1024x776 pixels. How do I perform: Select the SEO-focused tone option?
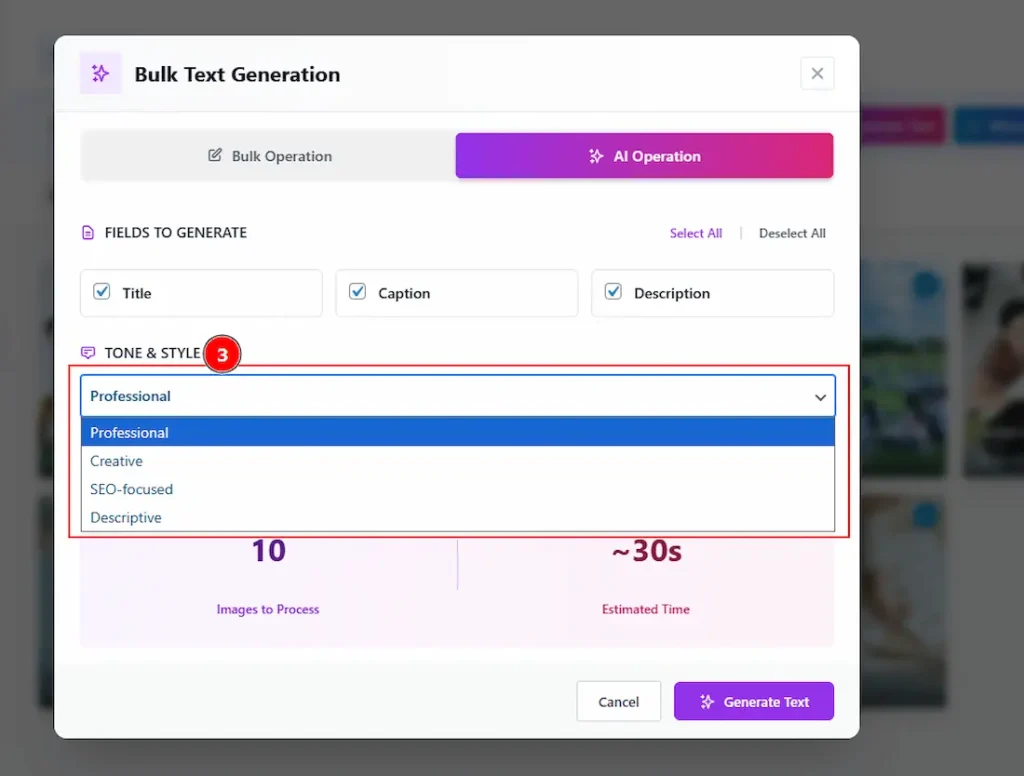pyautogui.click(x=131, y=489)
